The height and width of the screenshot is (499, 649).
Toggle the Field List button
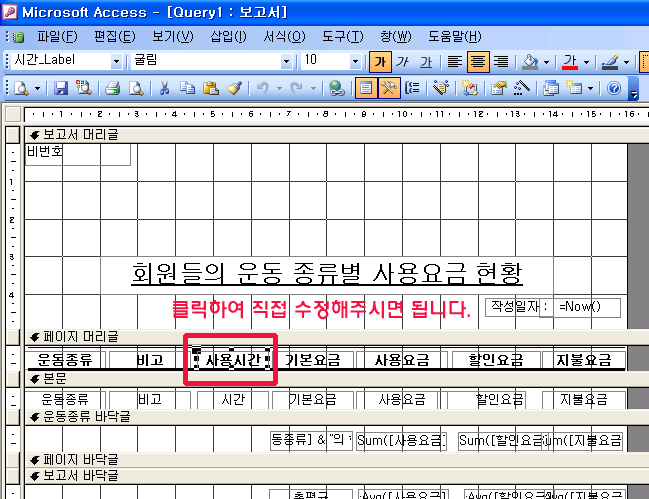pos(366,88)
